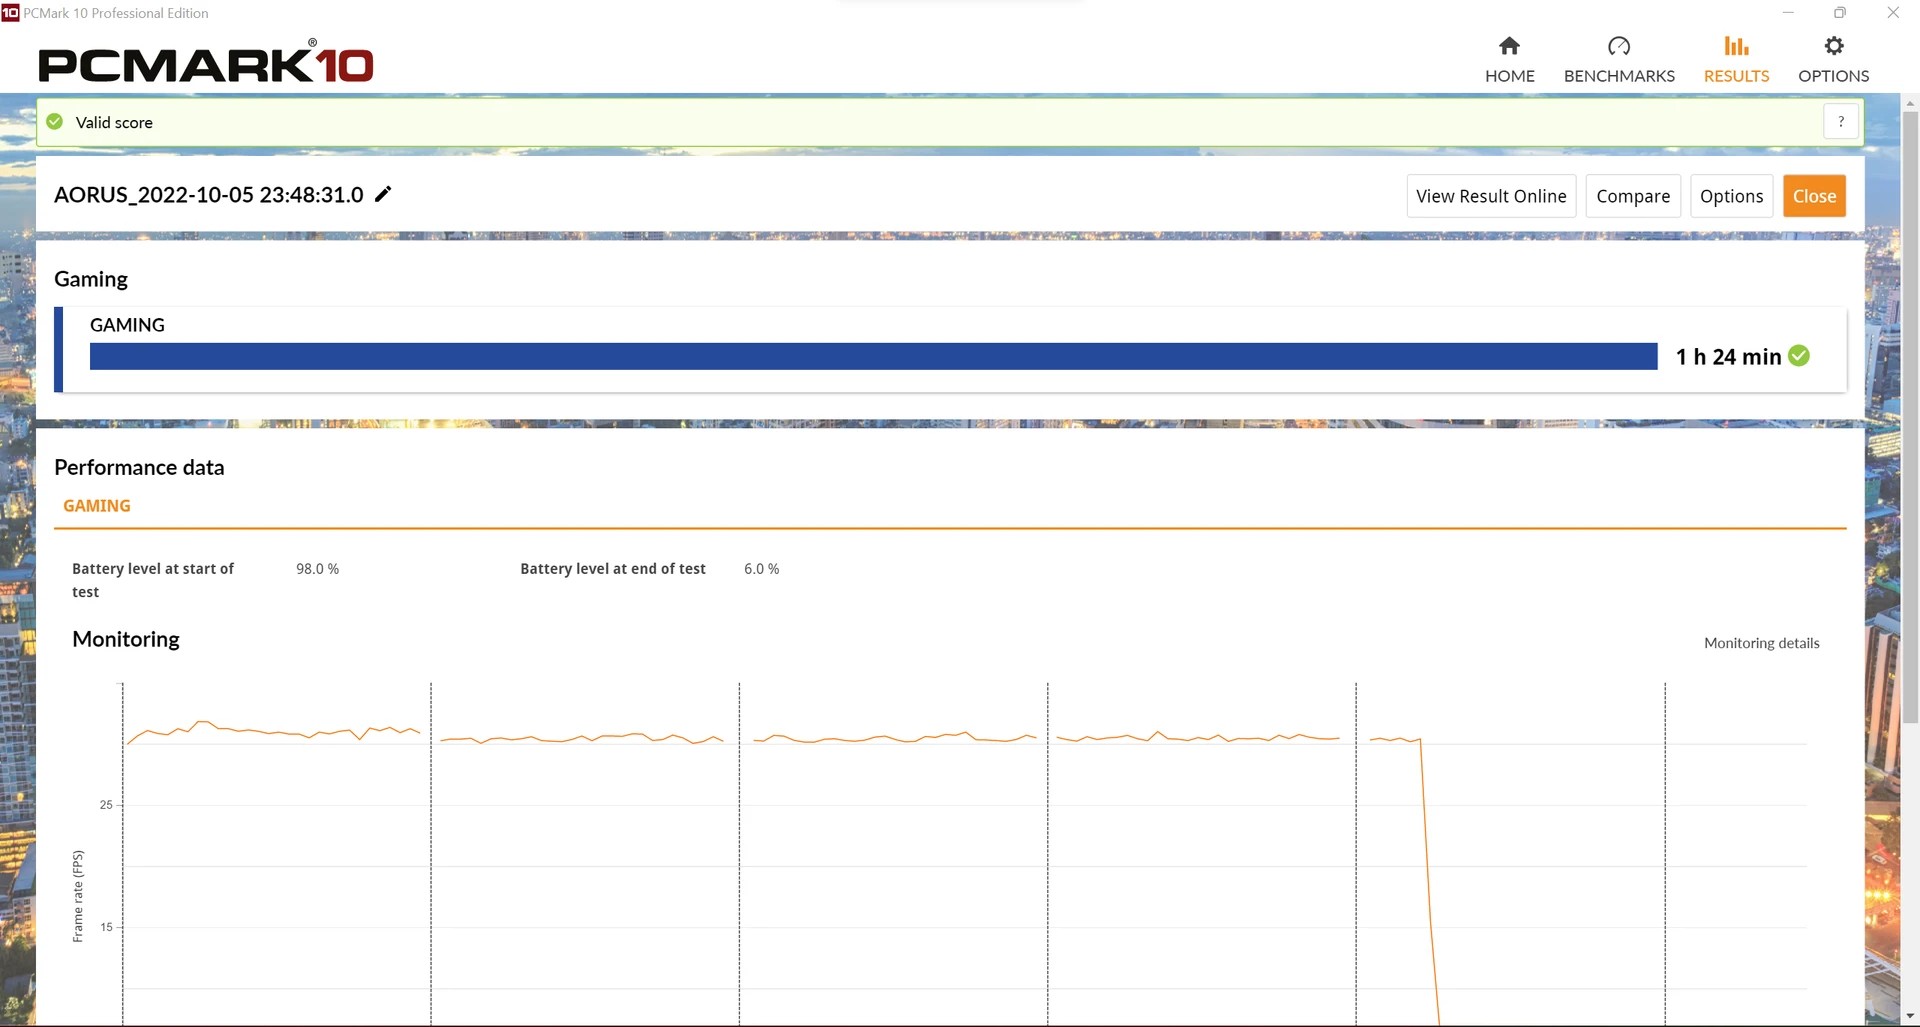
Task: Open Benchmarks via the gauge icon
Action: (1618, 46)
